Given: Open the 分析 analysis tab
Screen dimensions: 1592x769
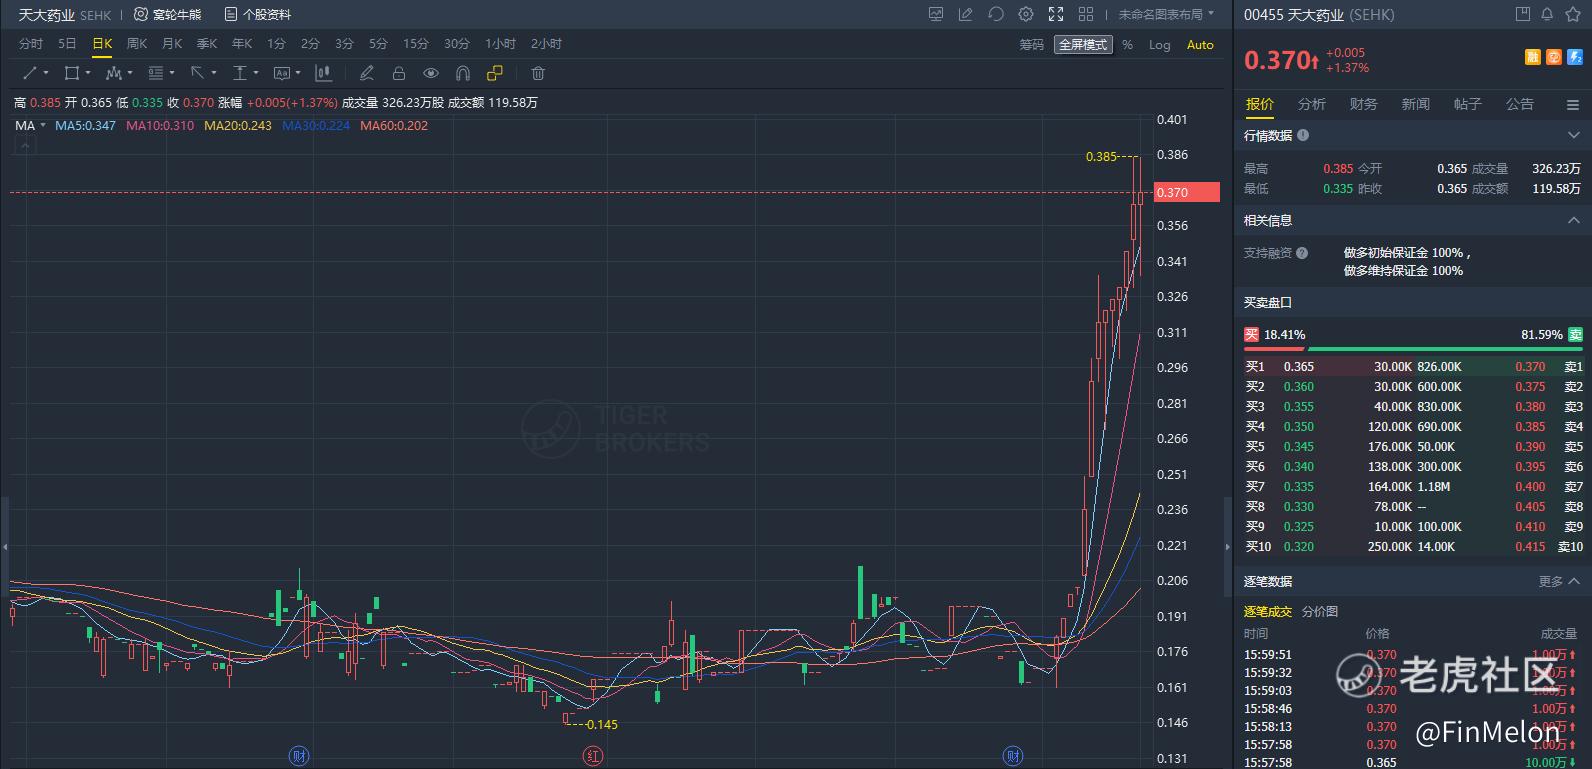Looking at the screenshot, I should tap(1312, 104).
